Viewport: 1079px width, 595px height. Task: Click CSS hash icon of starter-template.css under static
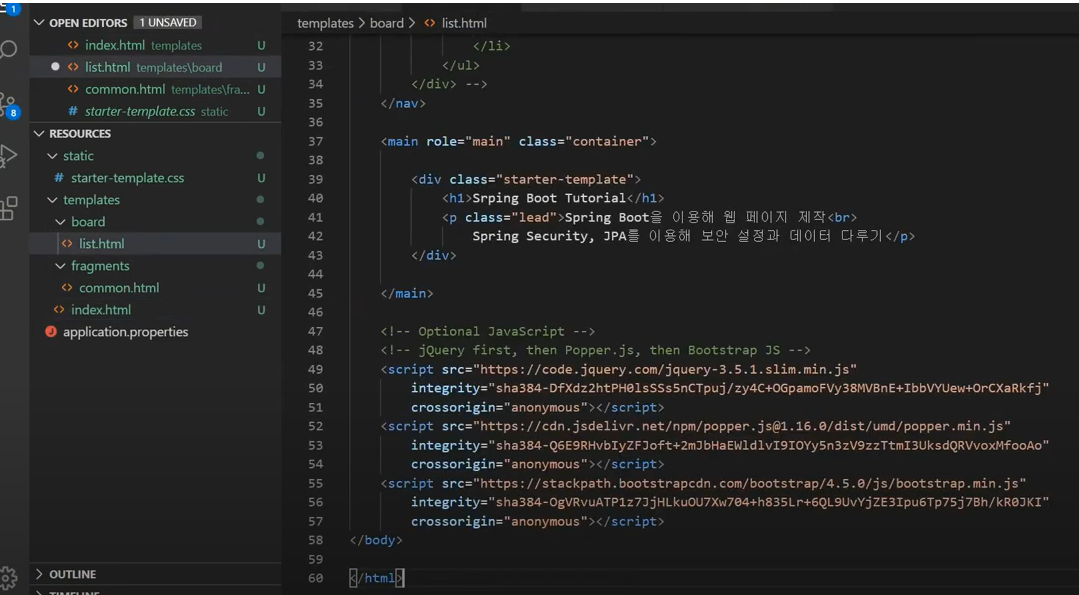click(x=59, y=177)
